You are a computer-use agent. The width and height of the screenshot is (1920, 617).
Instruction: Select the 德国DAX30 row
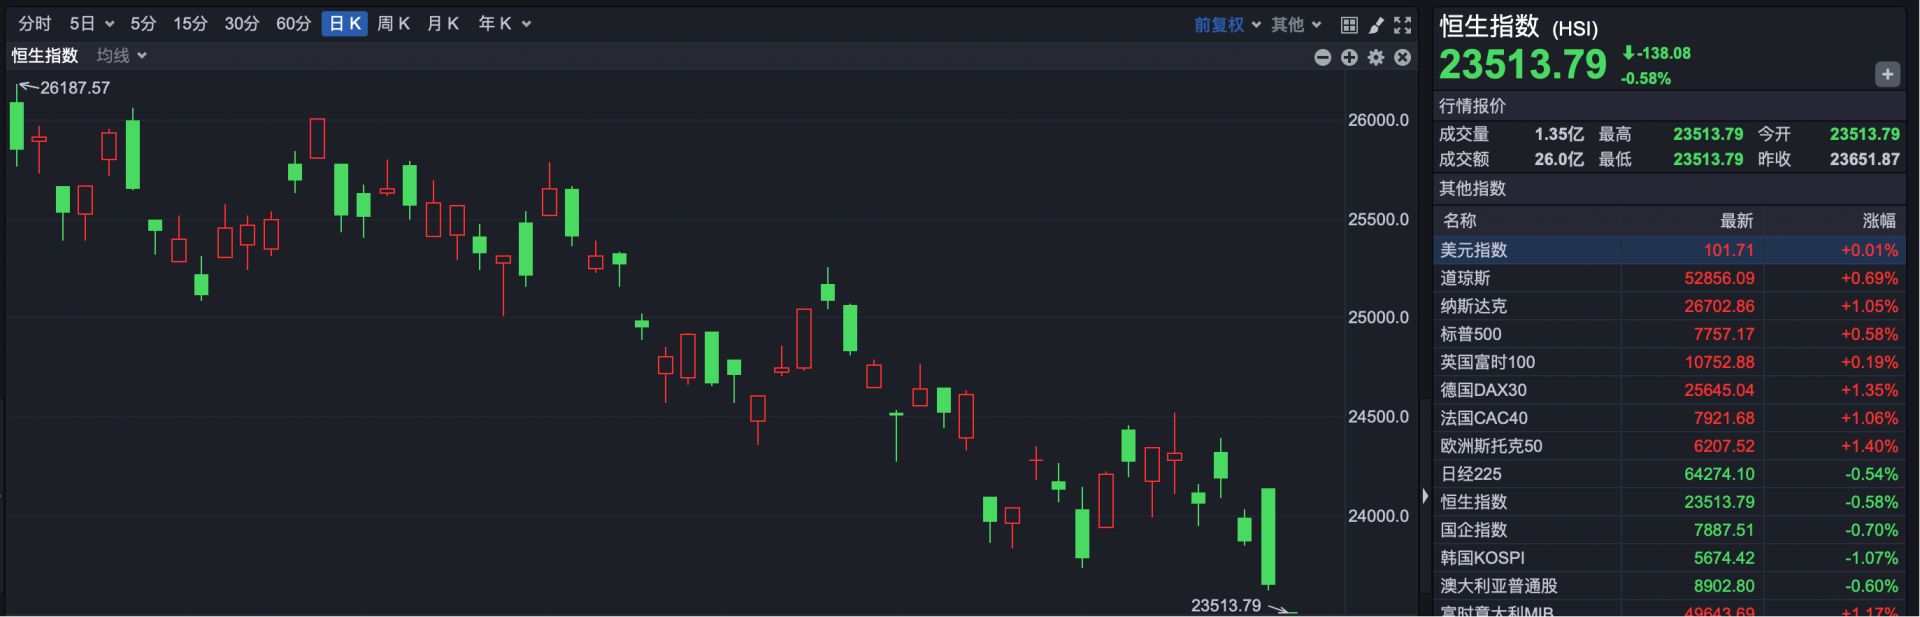pyautogui.click(x=1669, y=390)
